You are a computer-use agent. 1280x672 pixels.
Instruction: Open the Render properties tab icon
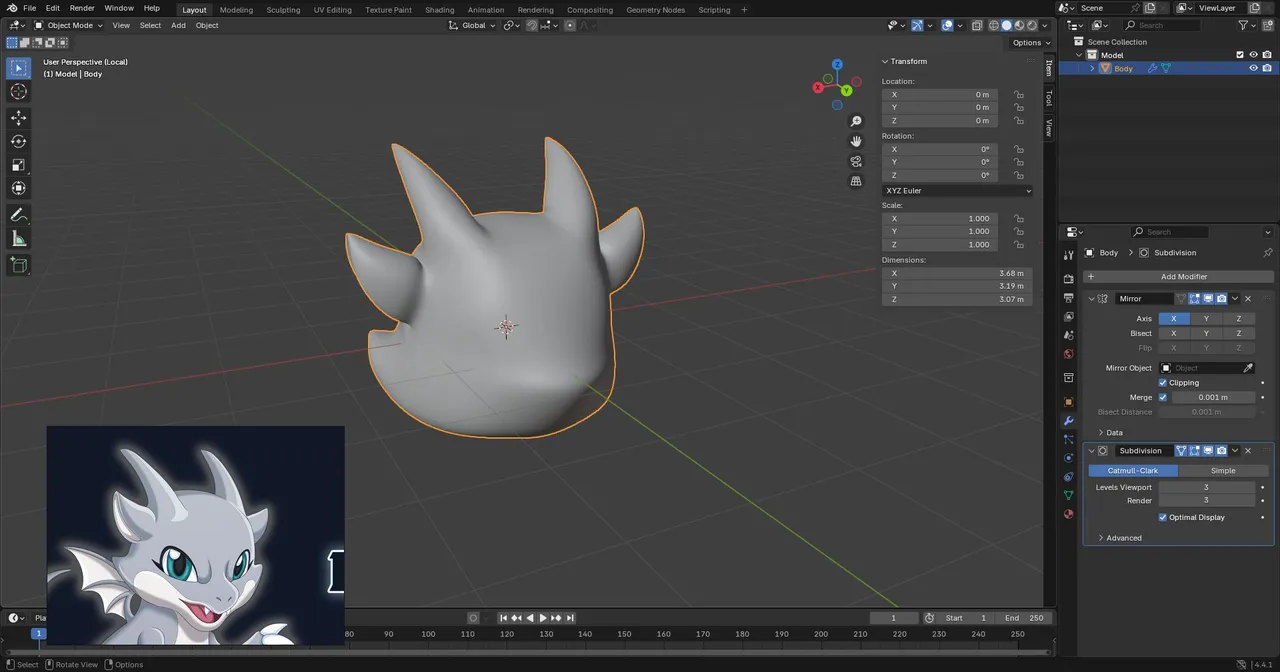coord(1068,278)
